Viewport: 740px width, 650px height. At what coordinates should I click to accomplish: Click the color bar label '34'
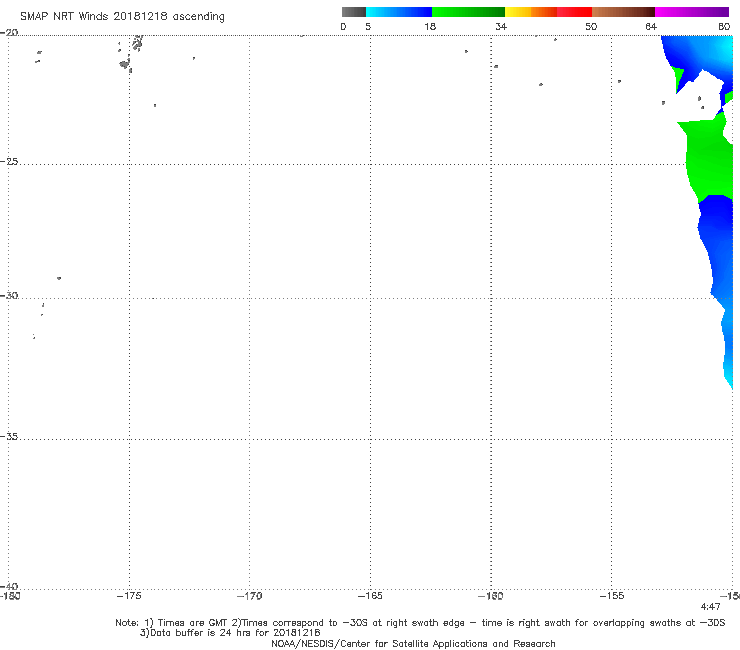pyautogui.click(x=501, y=26)
